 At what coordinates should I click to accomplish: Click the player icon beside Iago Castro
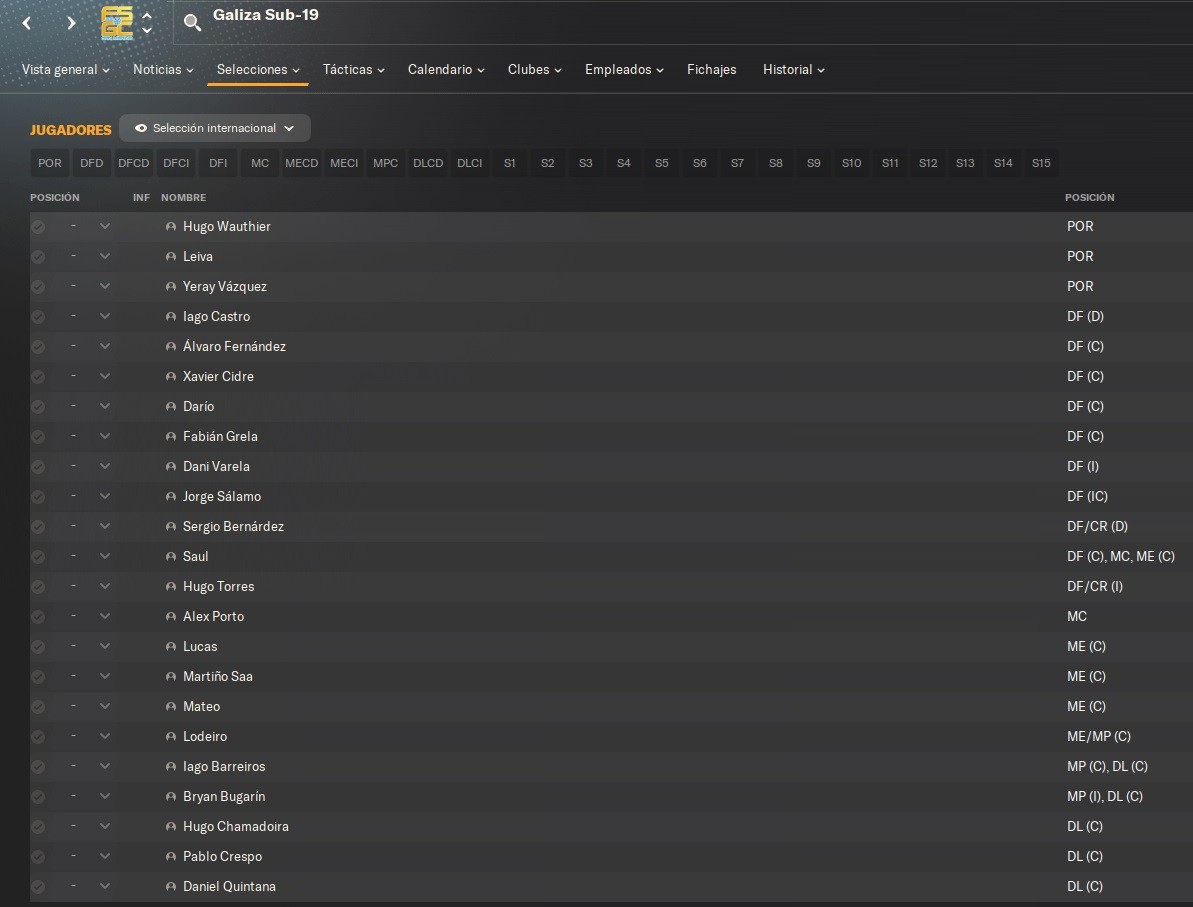coord(170,317)
